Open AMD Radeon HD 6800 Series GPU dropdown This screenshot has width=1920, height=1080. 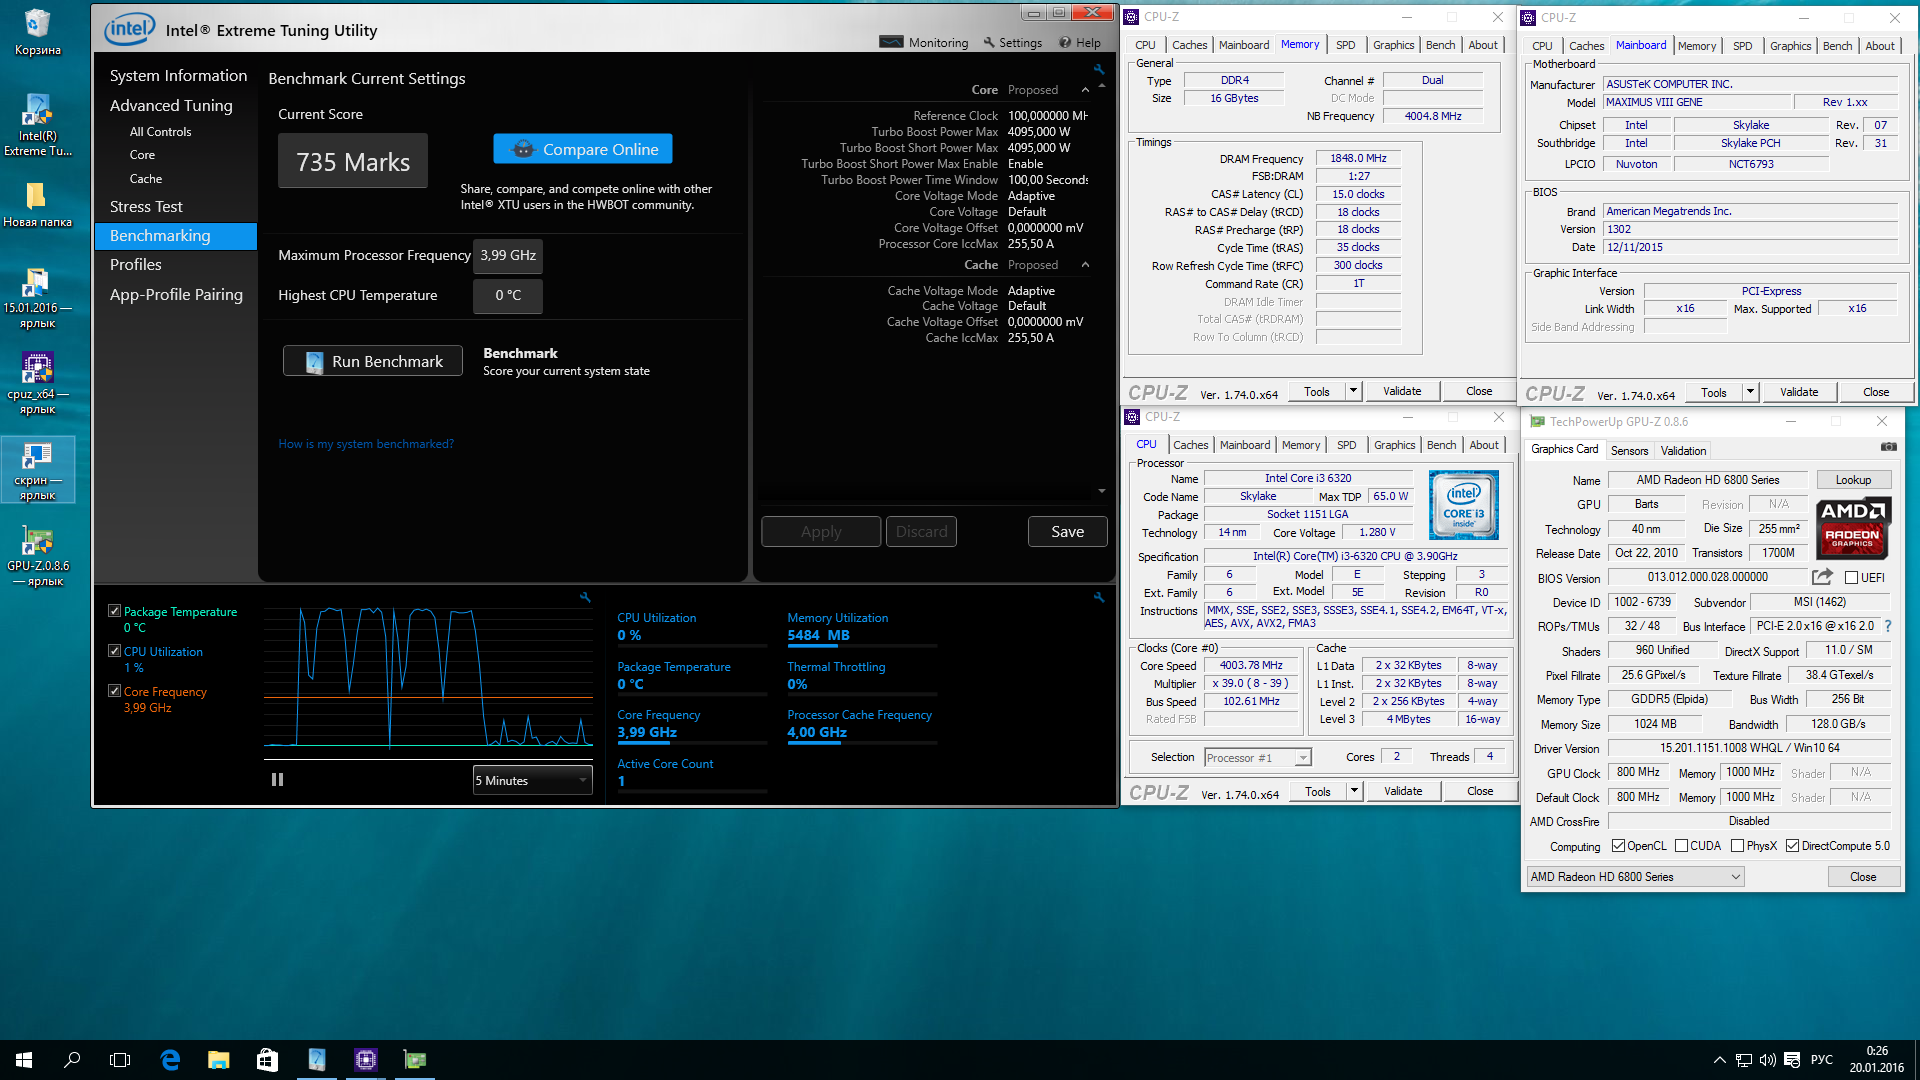click(x=1636, y=877)
